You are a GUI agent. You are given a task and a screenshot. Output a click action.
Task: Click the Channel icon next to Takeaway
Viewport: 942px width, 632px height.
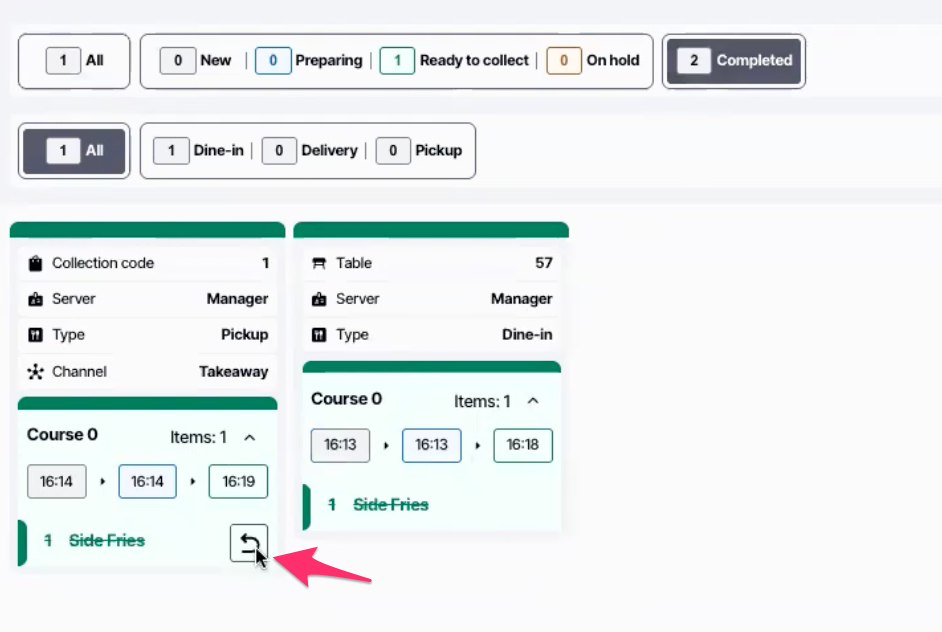pos(36,372)
